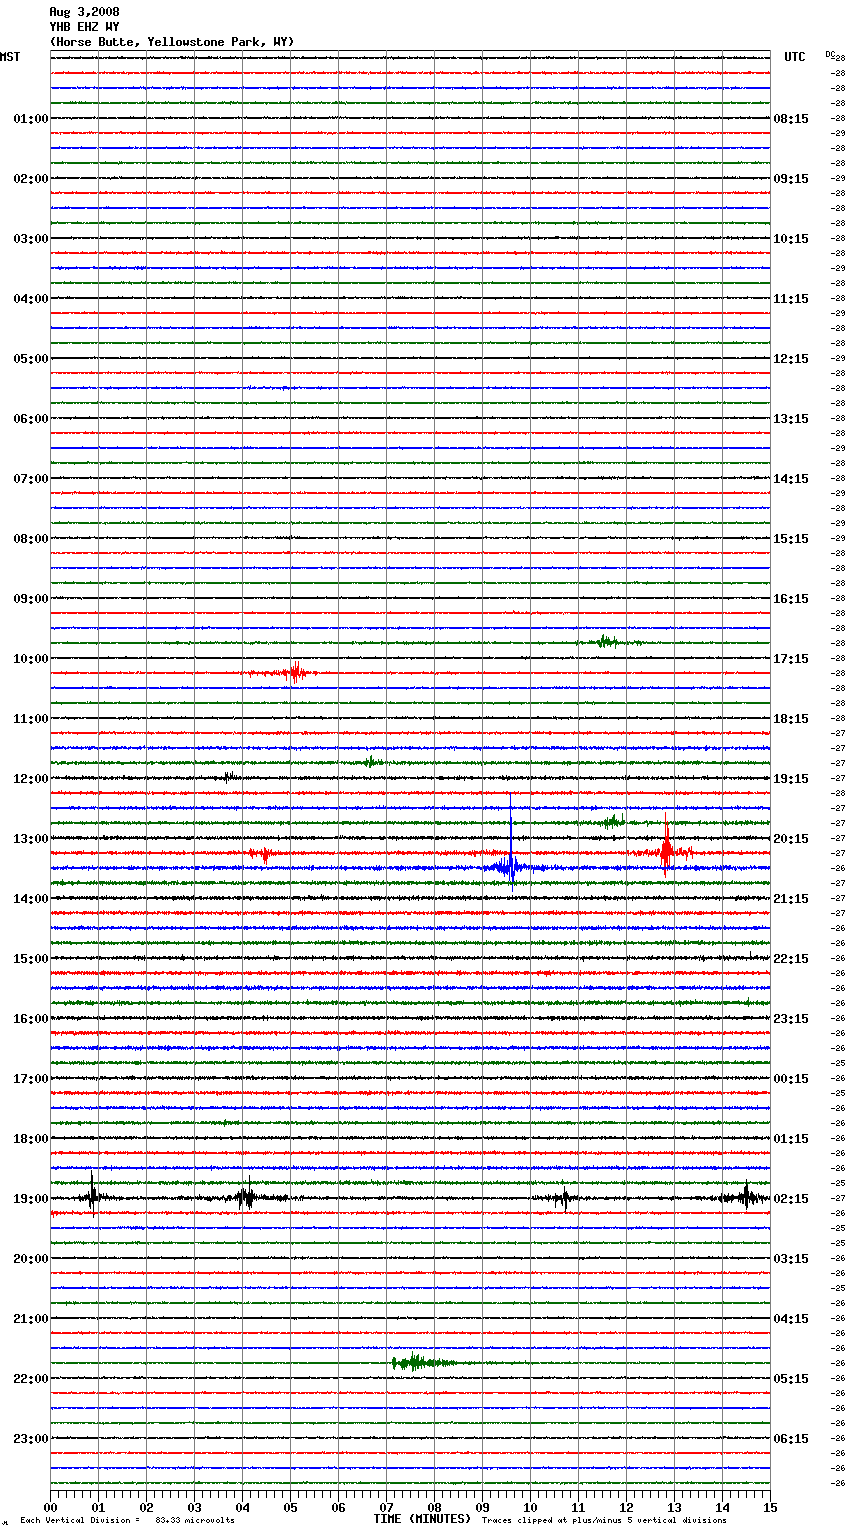Click the 'MST' column label
The image size is (850, 1534).
(10, 57)
